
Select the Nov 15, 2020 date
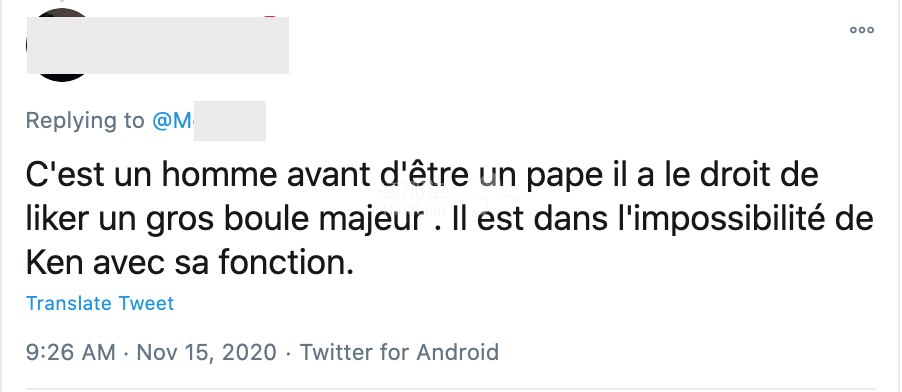point(206,352)
